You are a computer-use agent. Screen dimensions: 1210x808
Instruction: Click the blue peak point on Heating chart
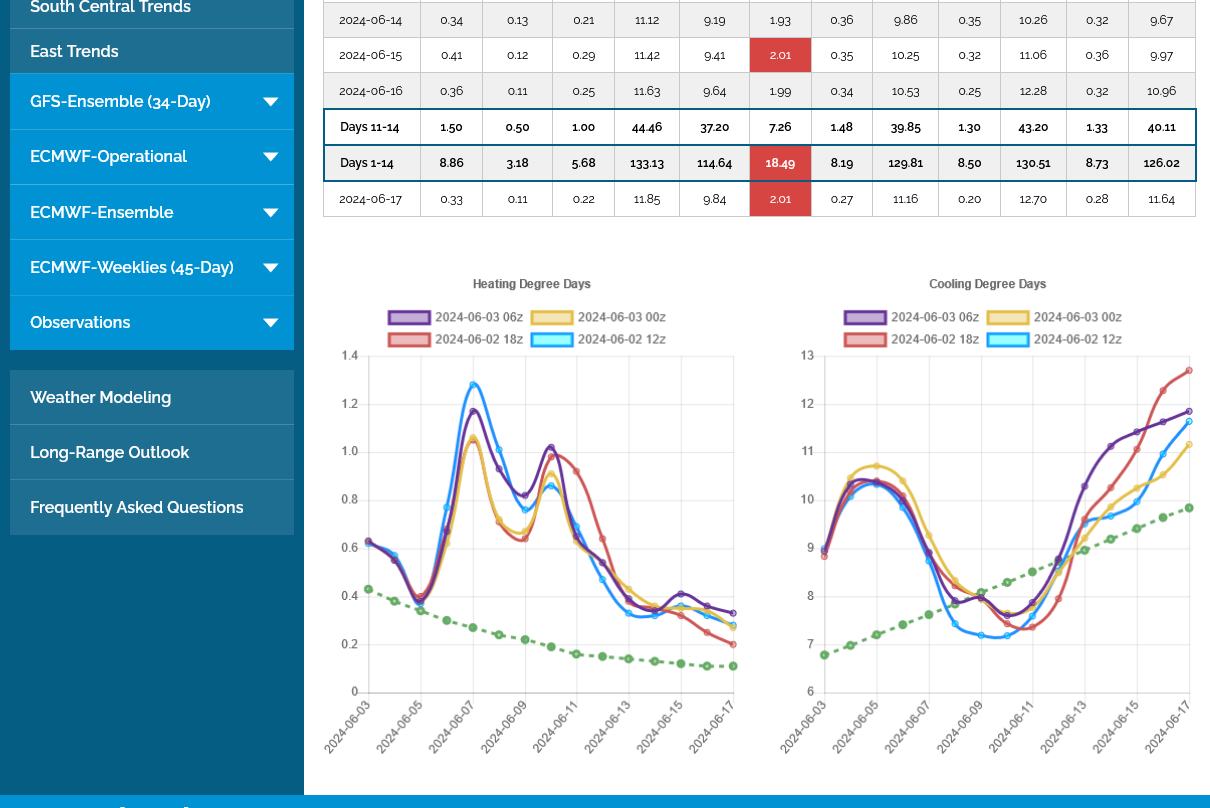pyautogui.click(x=473, y=384)
